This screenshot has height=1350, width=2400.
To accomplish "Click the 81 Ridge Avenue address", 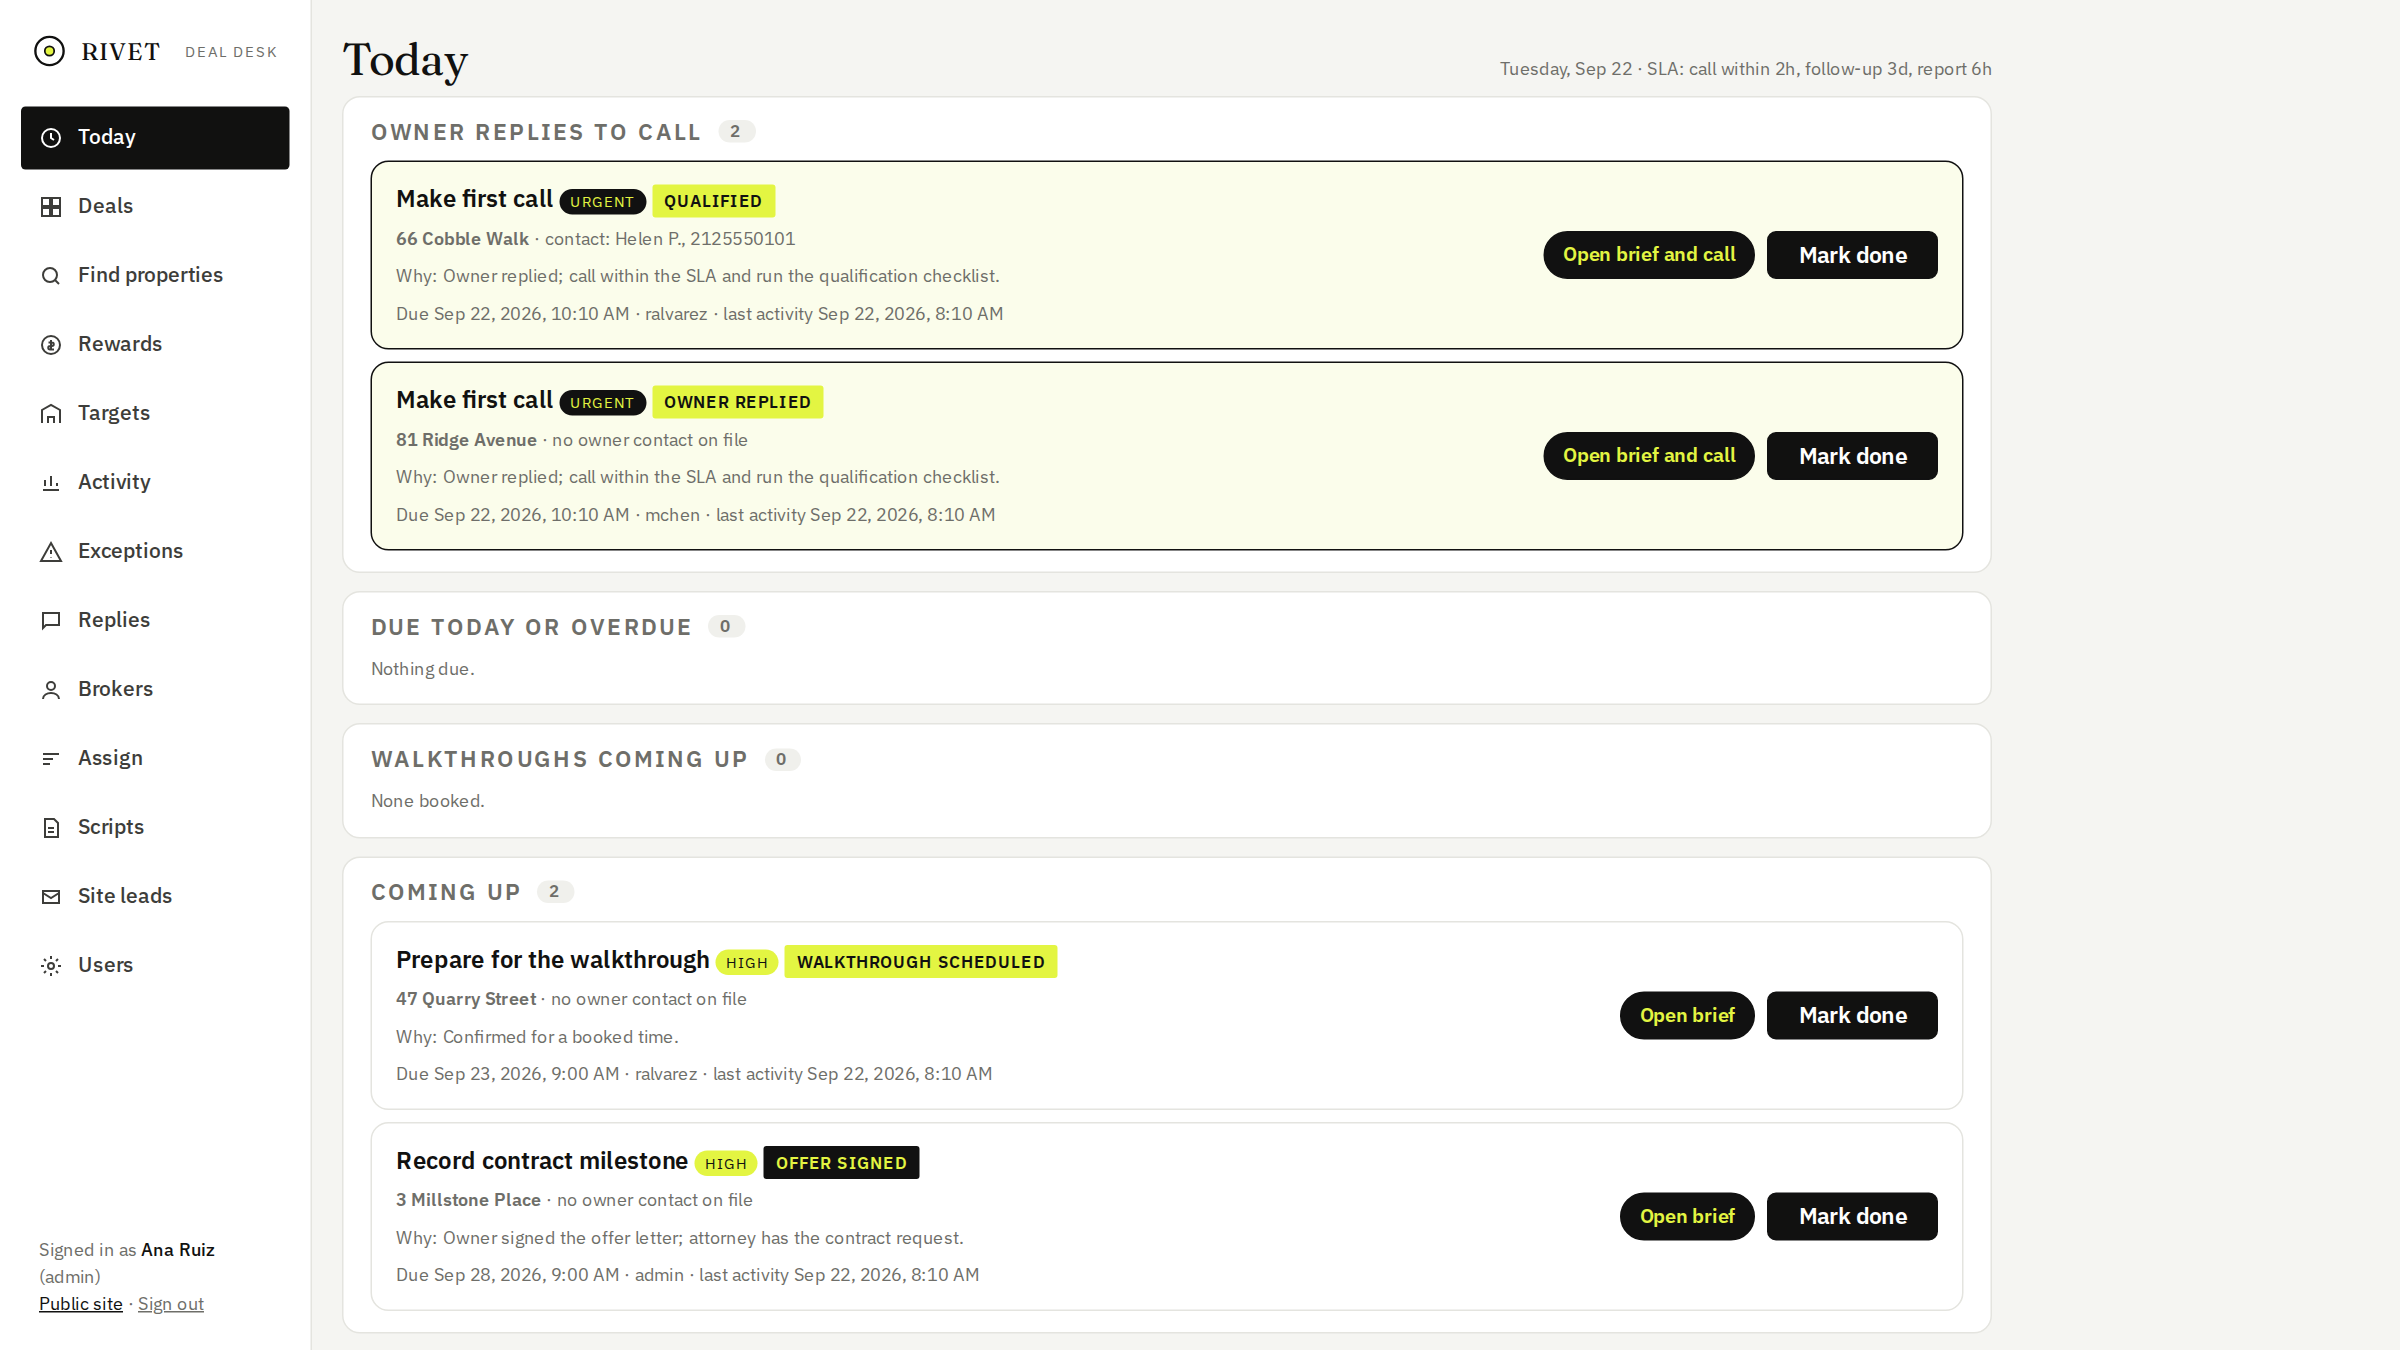I will tap(466, 440).
